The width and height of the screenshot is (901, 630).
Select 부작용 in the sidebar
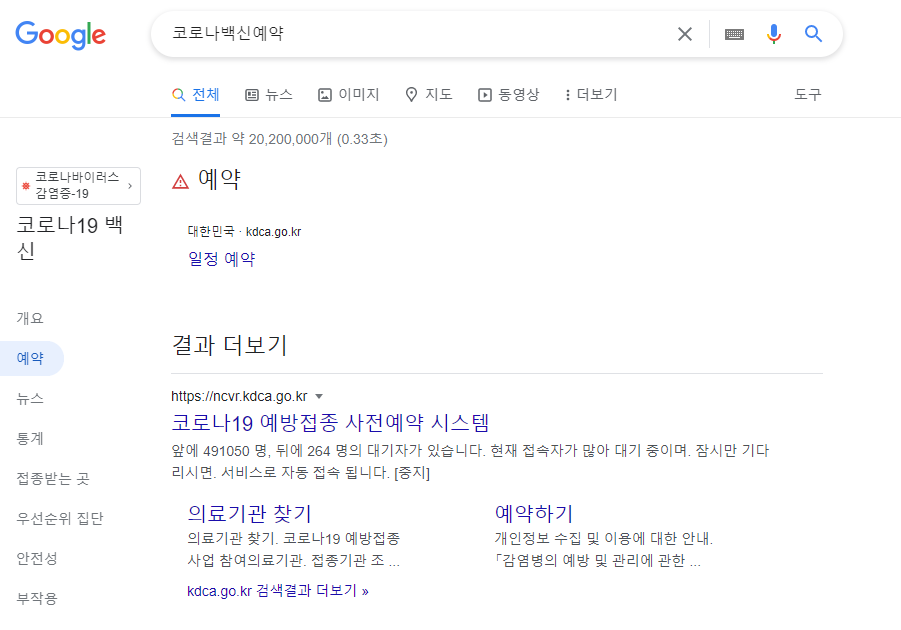pyautogui.click(x=37, y=598)
